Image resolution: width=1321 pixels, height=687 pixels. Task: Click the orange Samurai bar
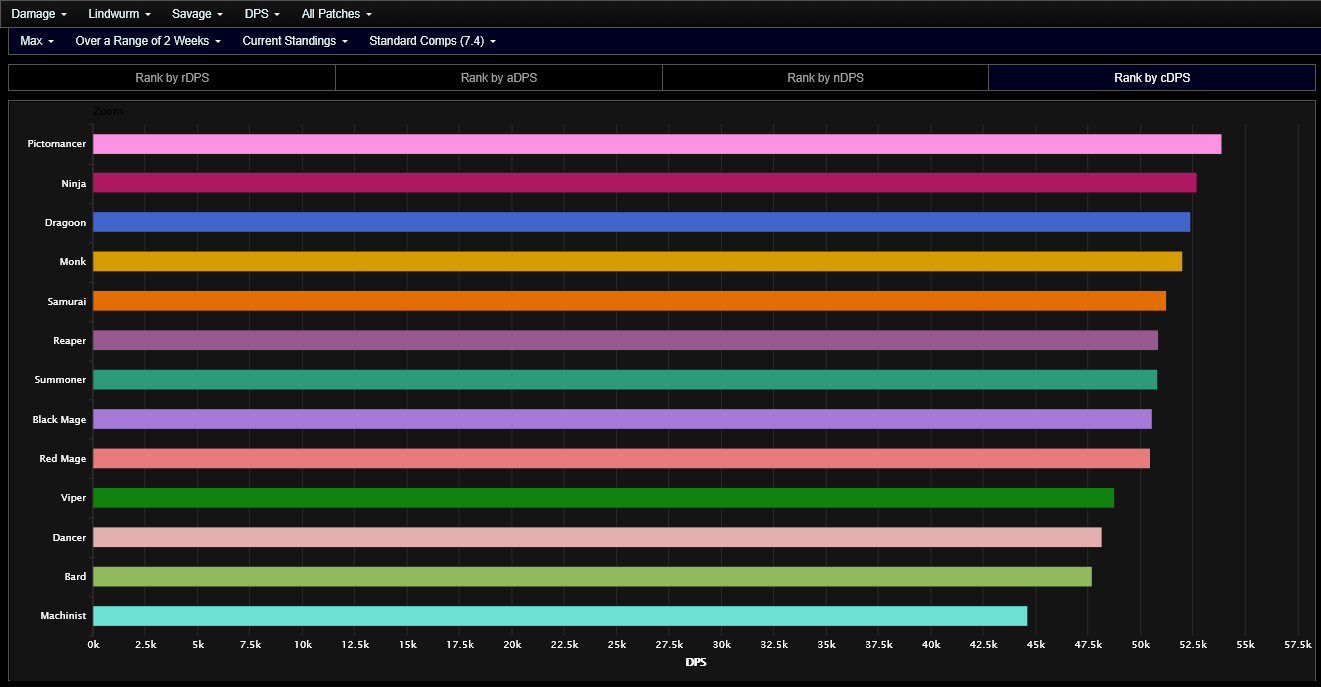[629, 301]
